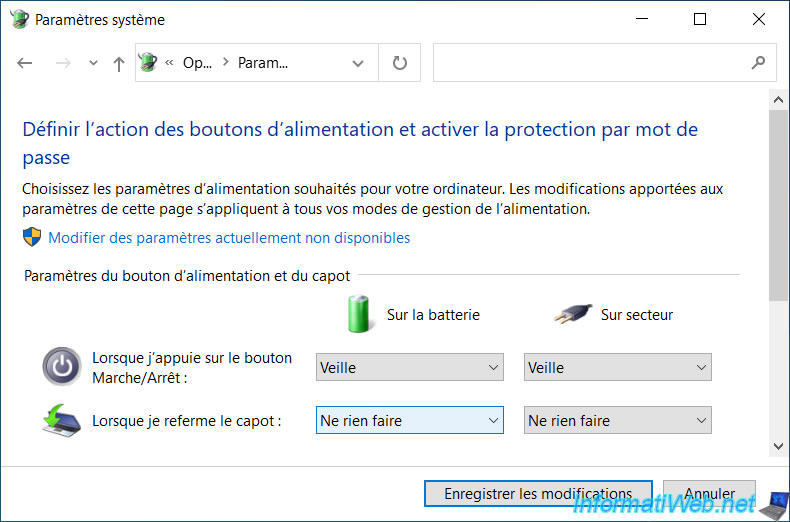Click the scrollbar down arrow
Viewport: 790px width, 522px height.
tap(778, 446)
